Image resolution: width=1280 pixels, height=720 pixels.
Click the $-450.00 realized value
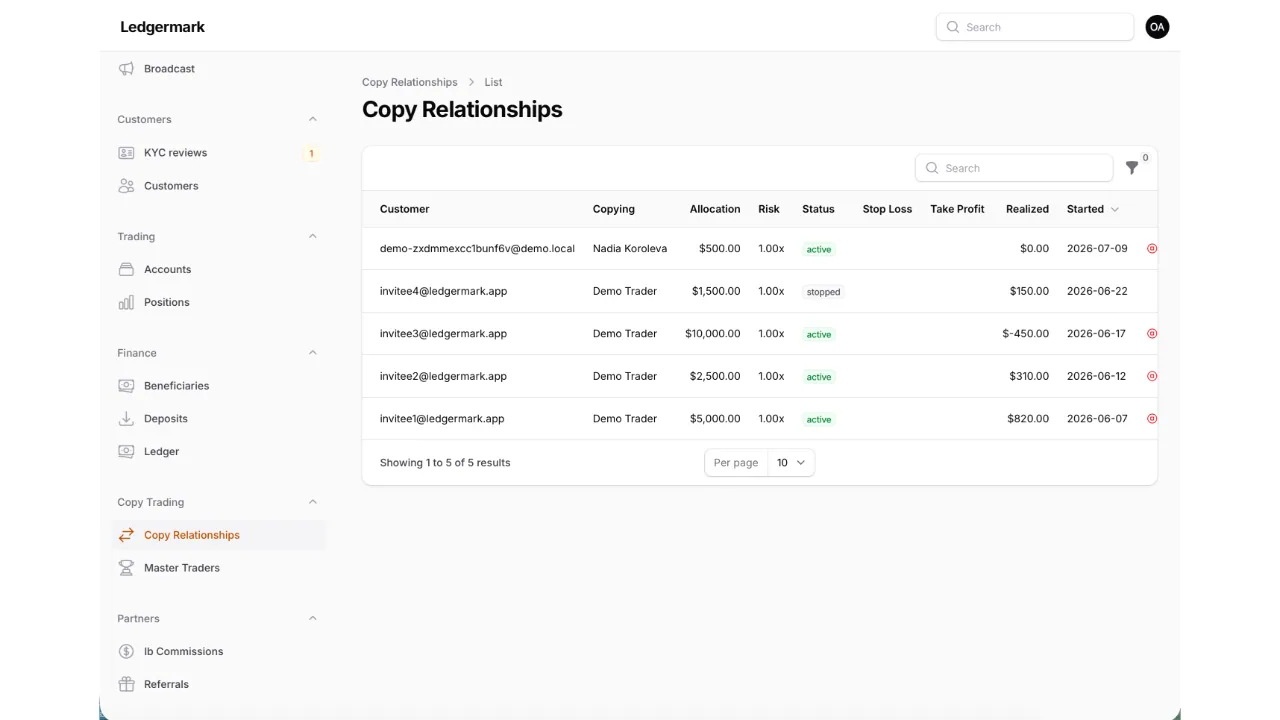coord(1026,333)
